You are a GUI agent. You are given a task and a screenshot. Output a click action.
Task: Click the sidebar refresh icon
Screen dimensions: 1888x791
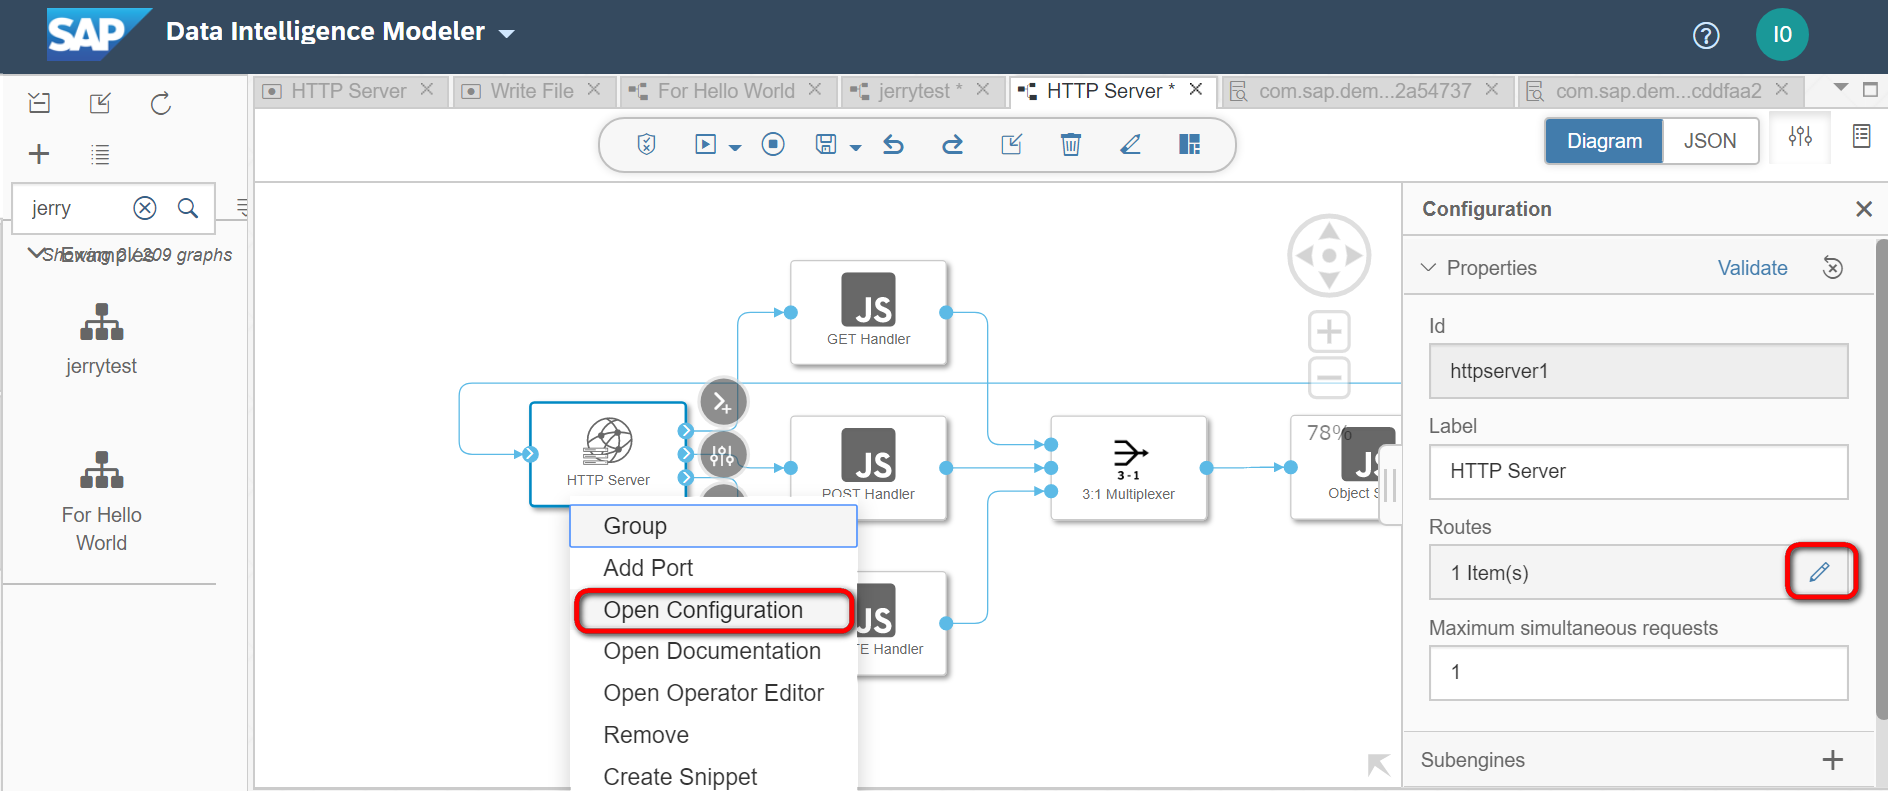click(x=161, y=103)
